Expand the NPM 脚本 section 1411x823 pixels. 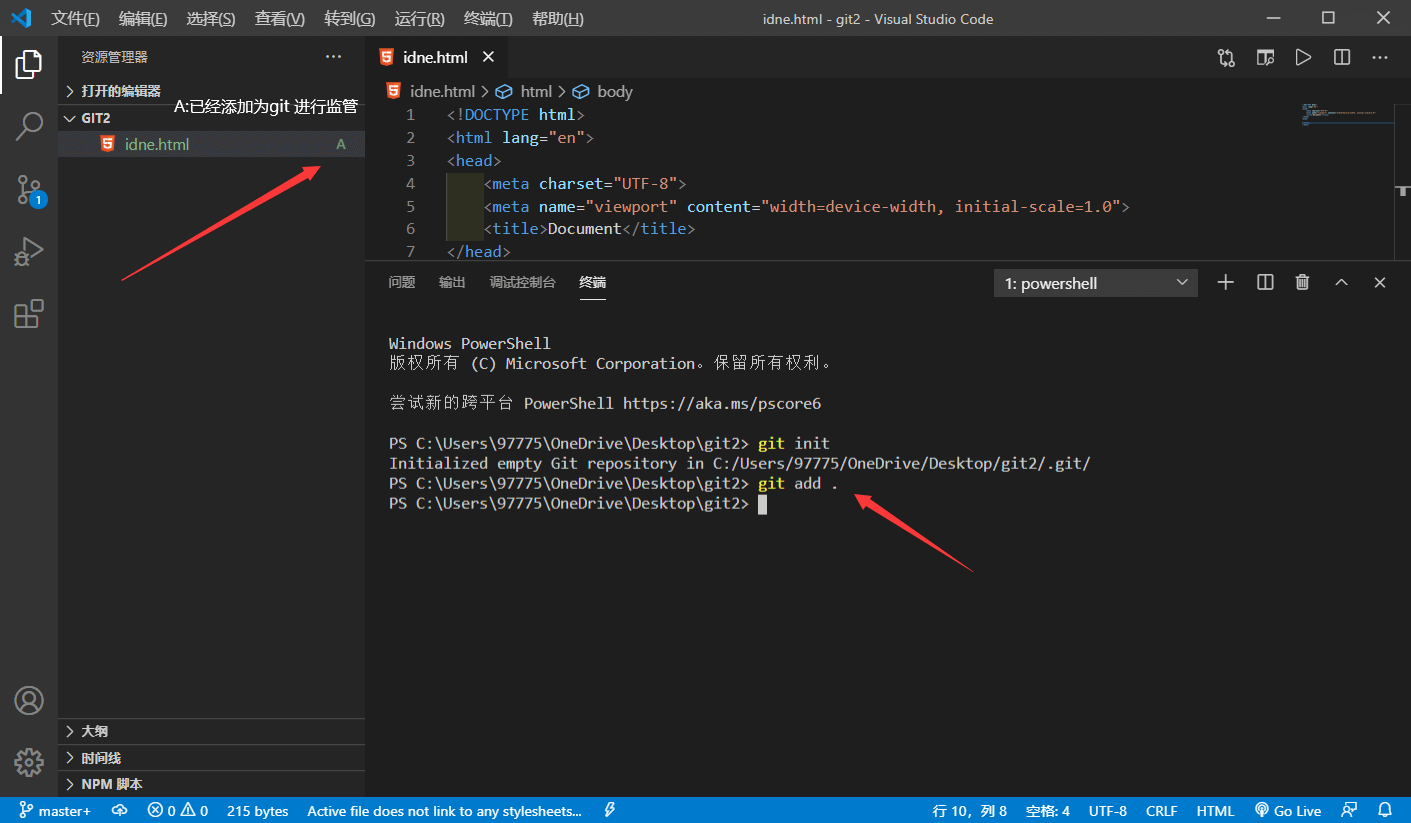[x=212, y=784]
